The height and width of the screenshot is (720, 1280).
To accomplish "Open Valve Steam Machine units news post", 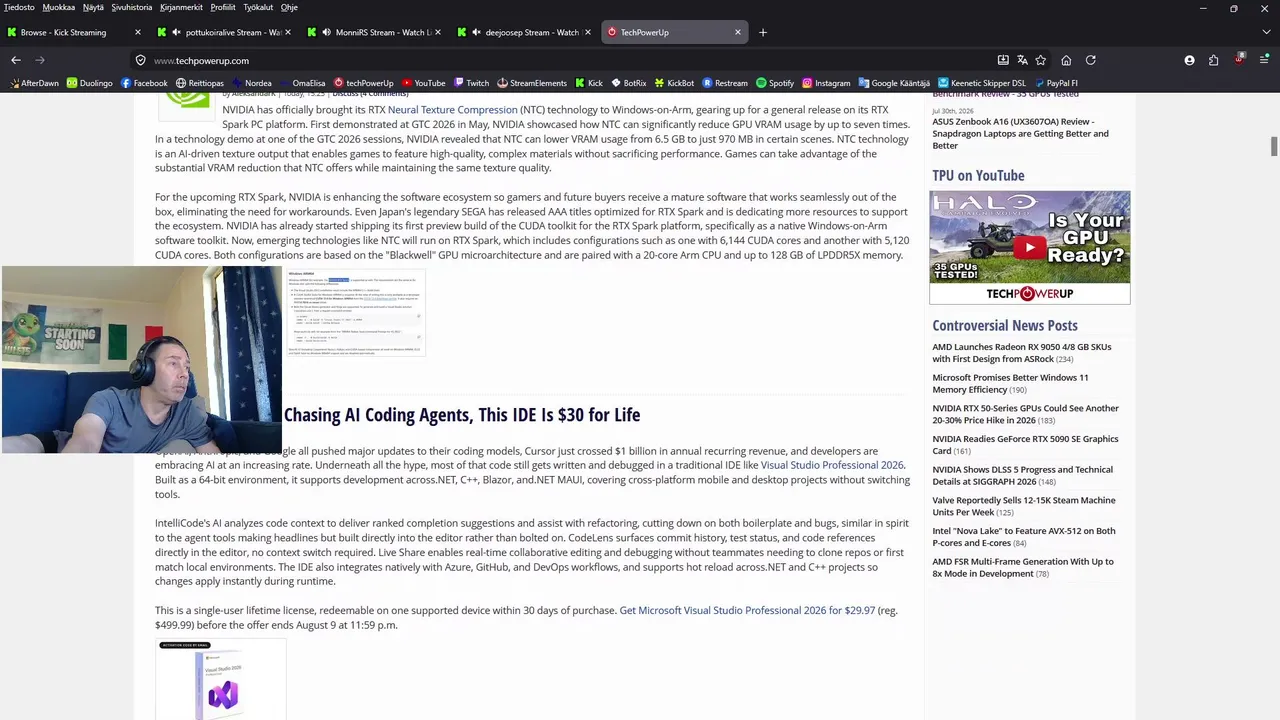I will click(1024, 506).
